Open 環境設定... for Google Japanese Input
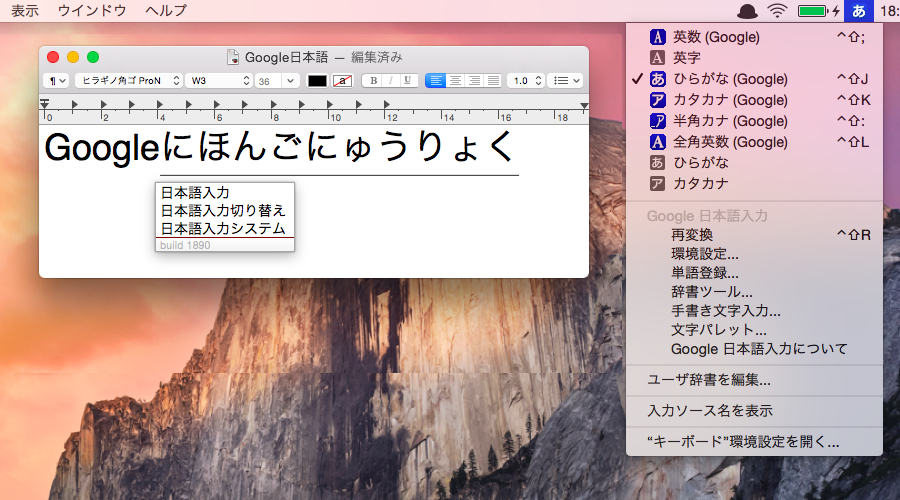 click(x=754, y=254)
